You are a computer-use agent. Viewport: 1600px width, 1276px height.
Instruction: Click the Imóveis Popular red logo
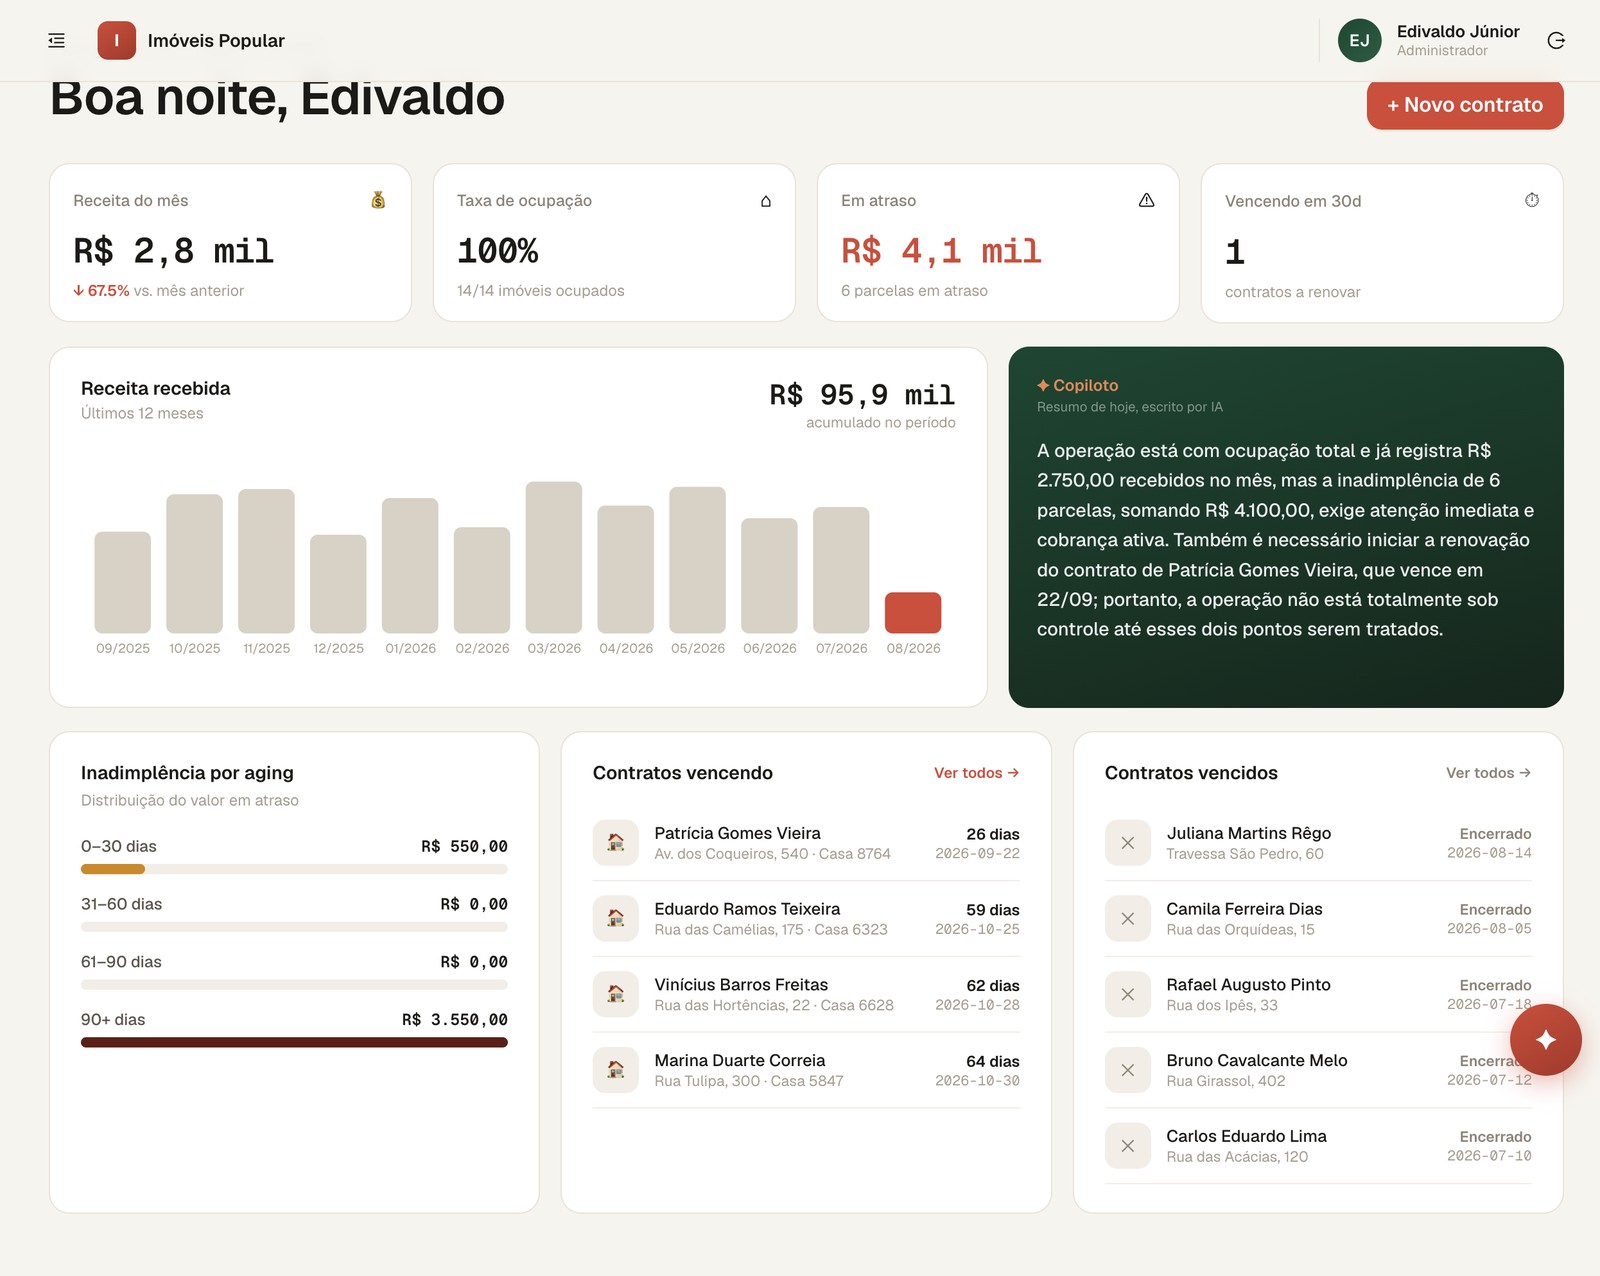116,41
